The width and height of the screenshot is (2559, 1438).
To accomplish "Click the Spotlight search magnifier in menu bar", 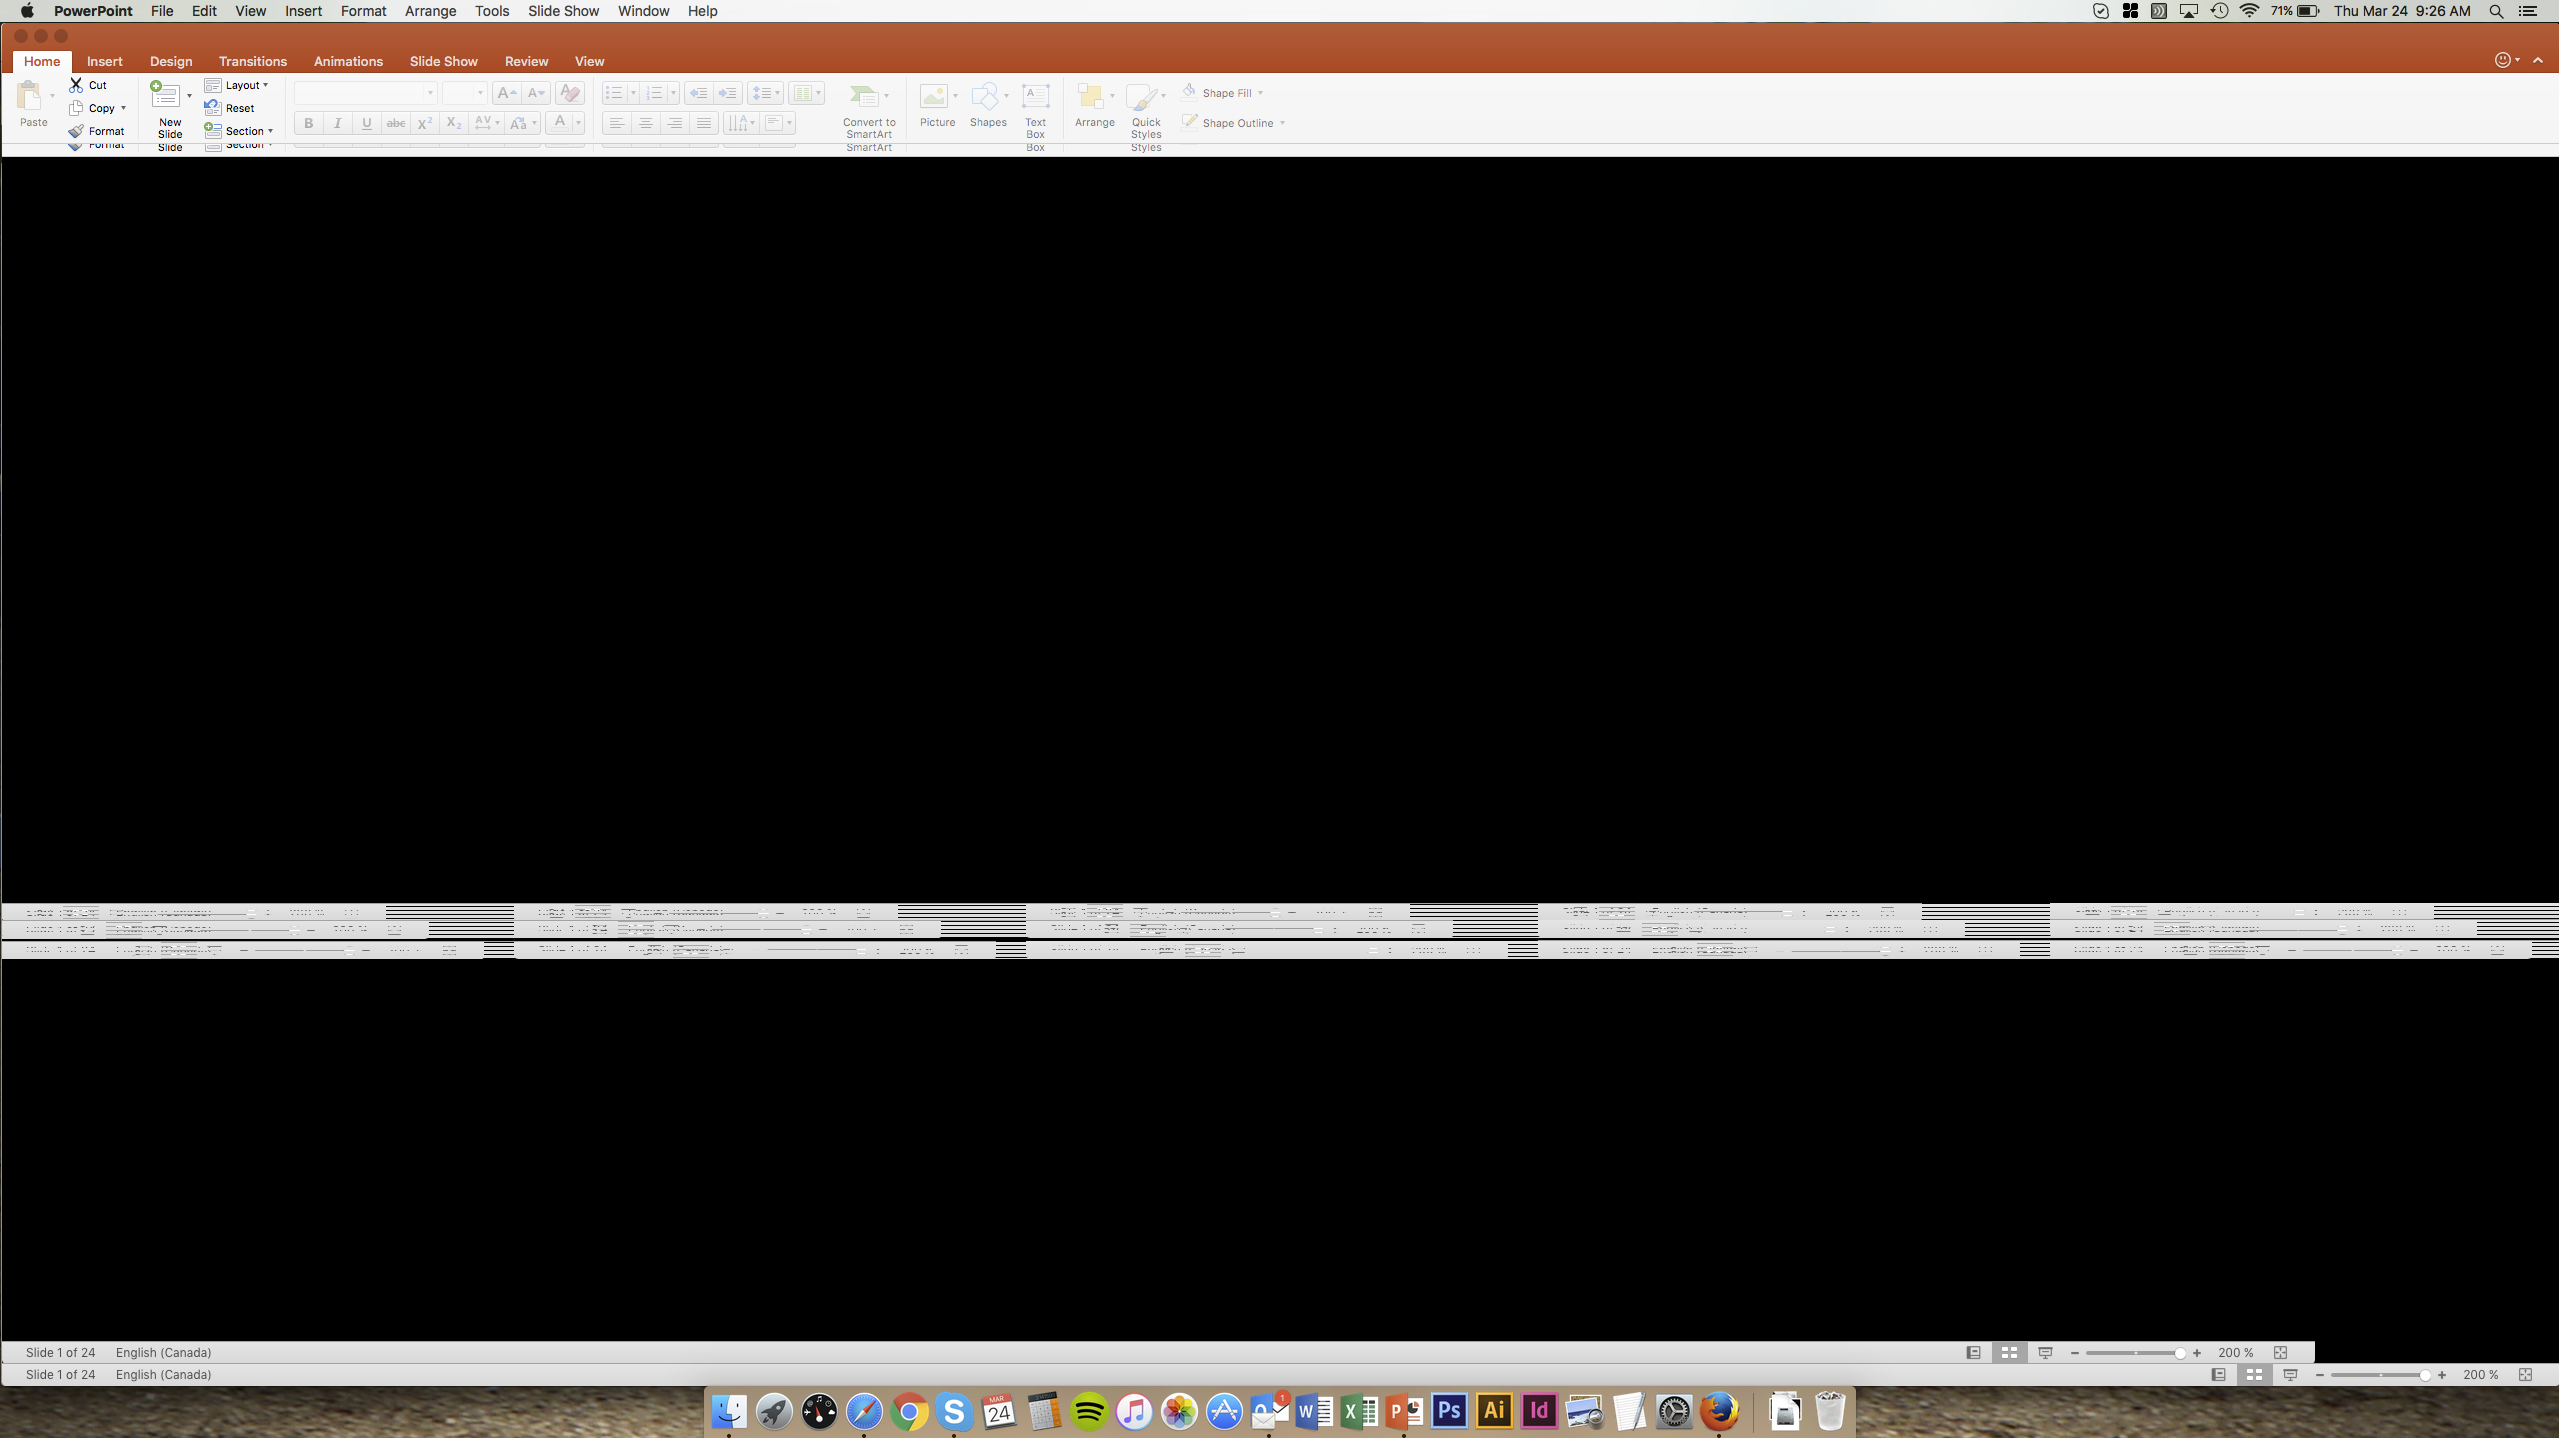I will 2496,11.
